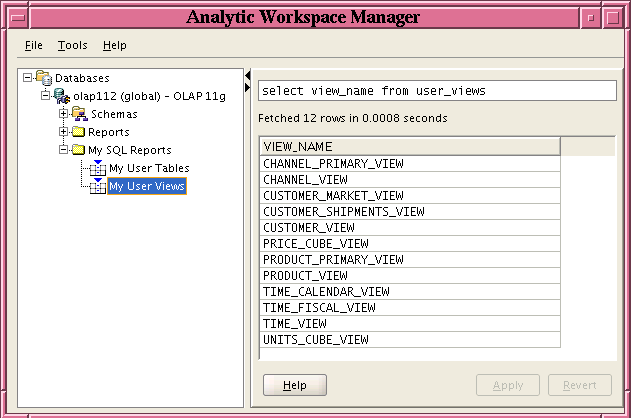This screenshot has width=631, height=418.
Task: Click the olap112 database connection icon
Action: tap(62, 96)
